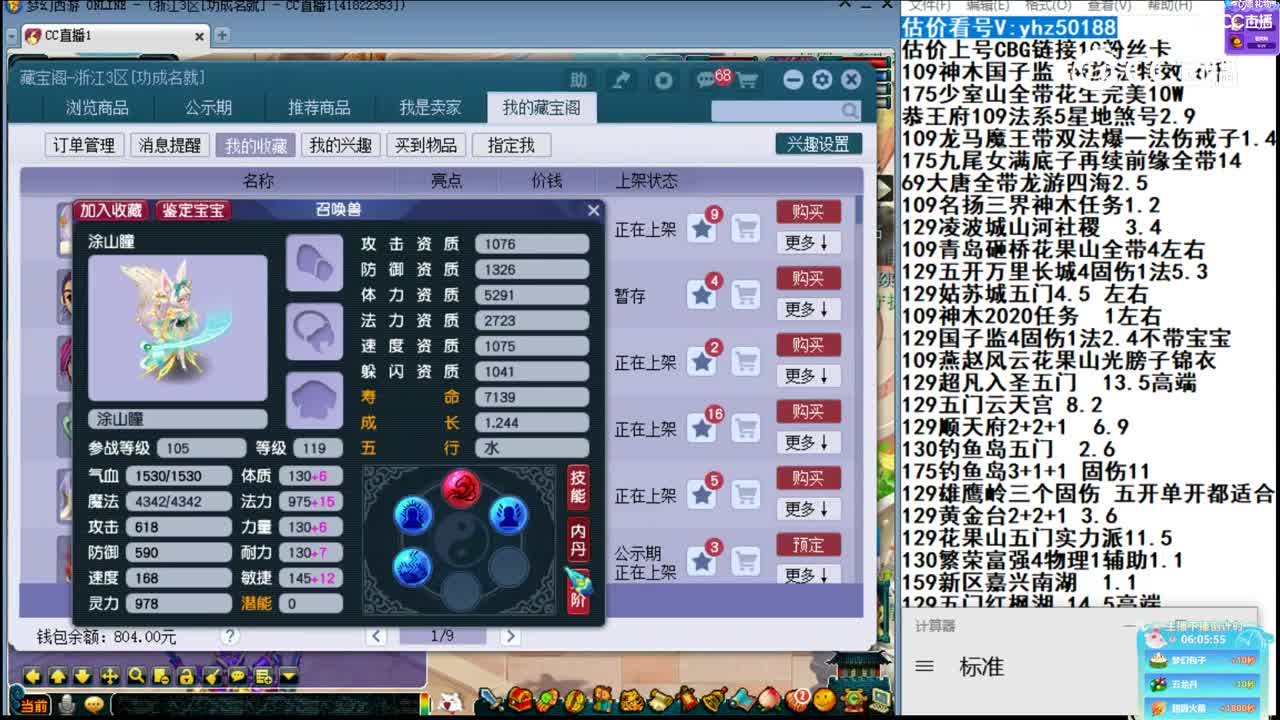Screen dimensions: 1280x720
Task: Go to next page of favorites list
Action: coord(510,636)
